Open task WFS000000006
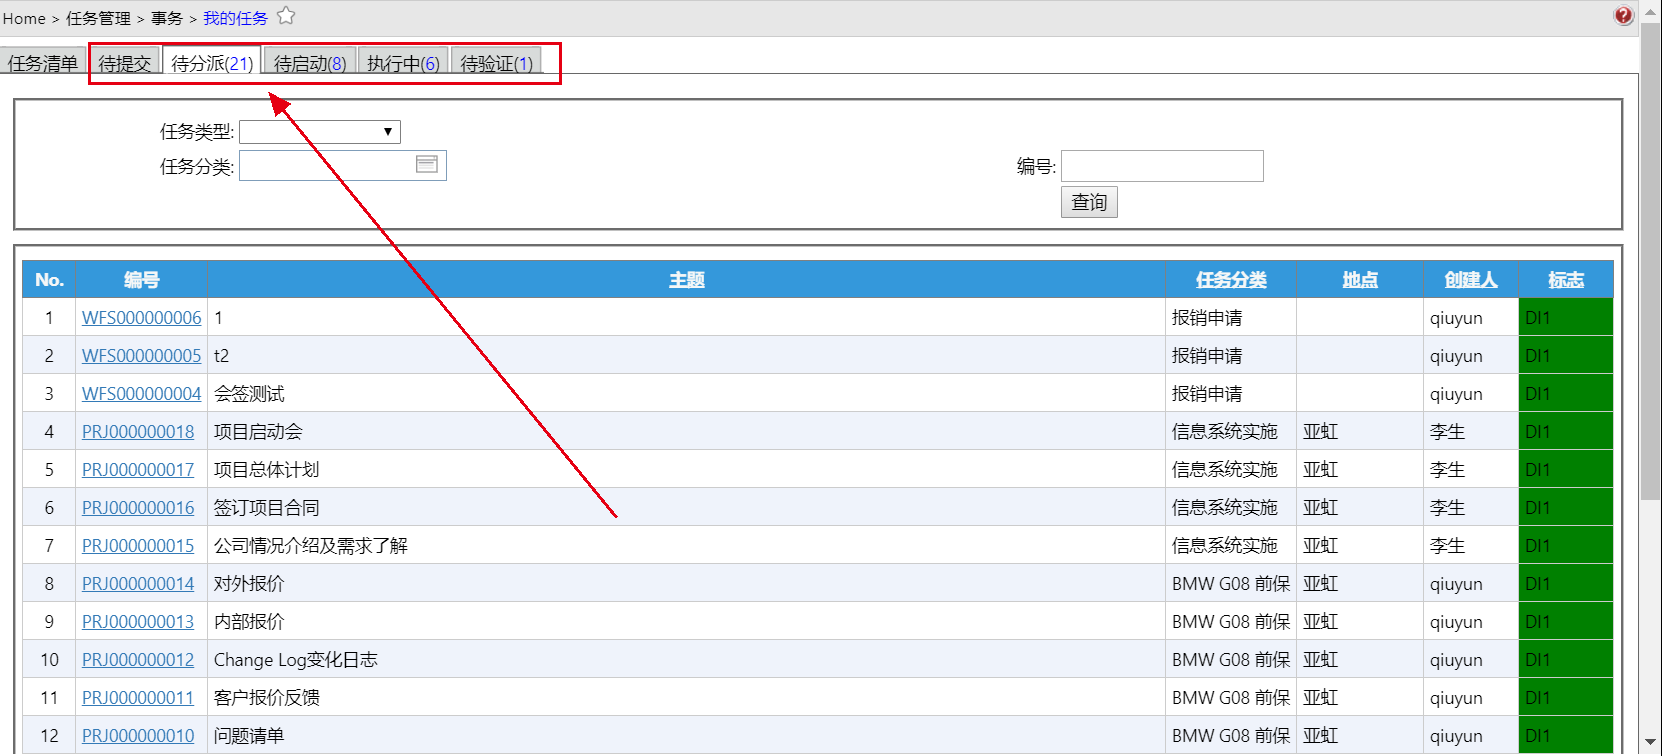 [142, 318]
